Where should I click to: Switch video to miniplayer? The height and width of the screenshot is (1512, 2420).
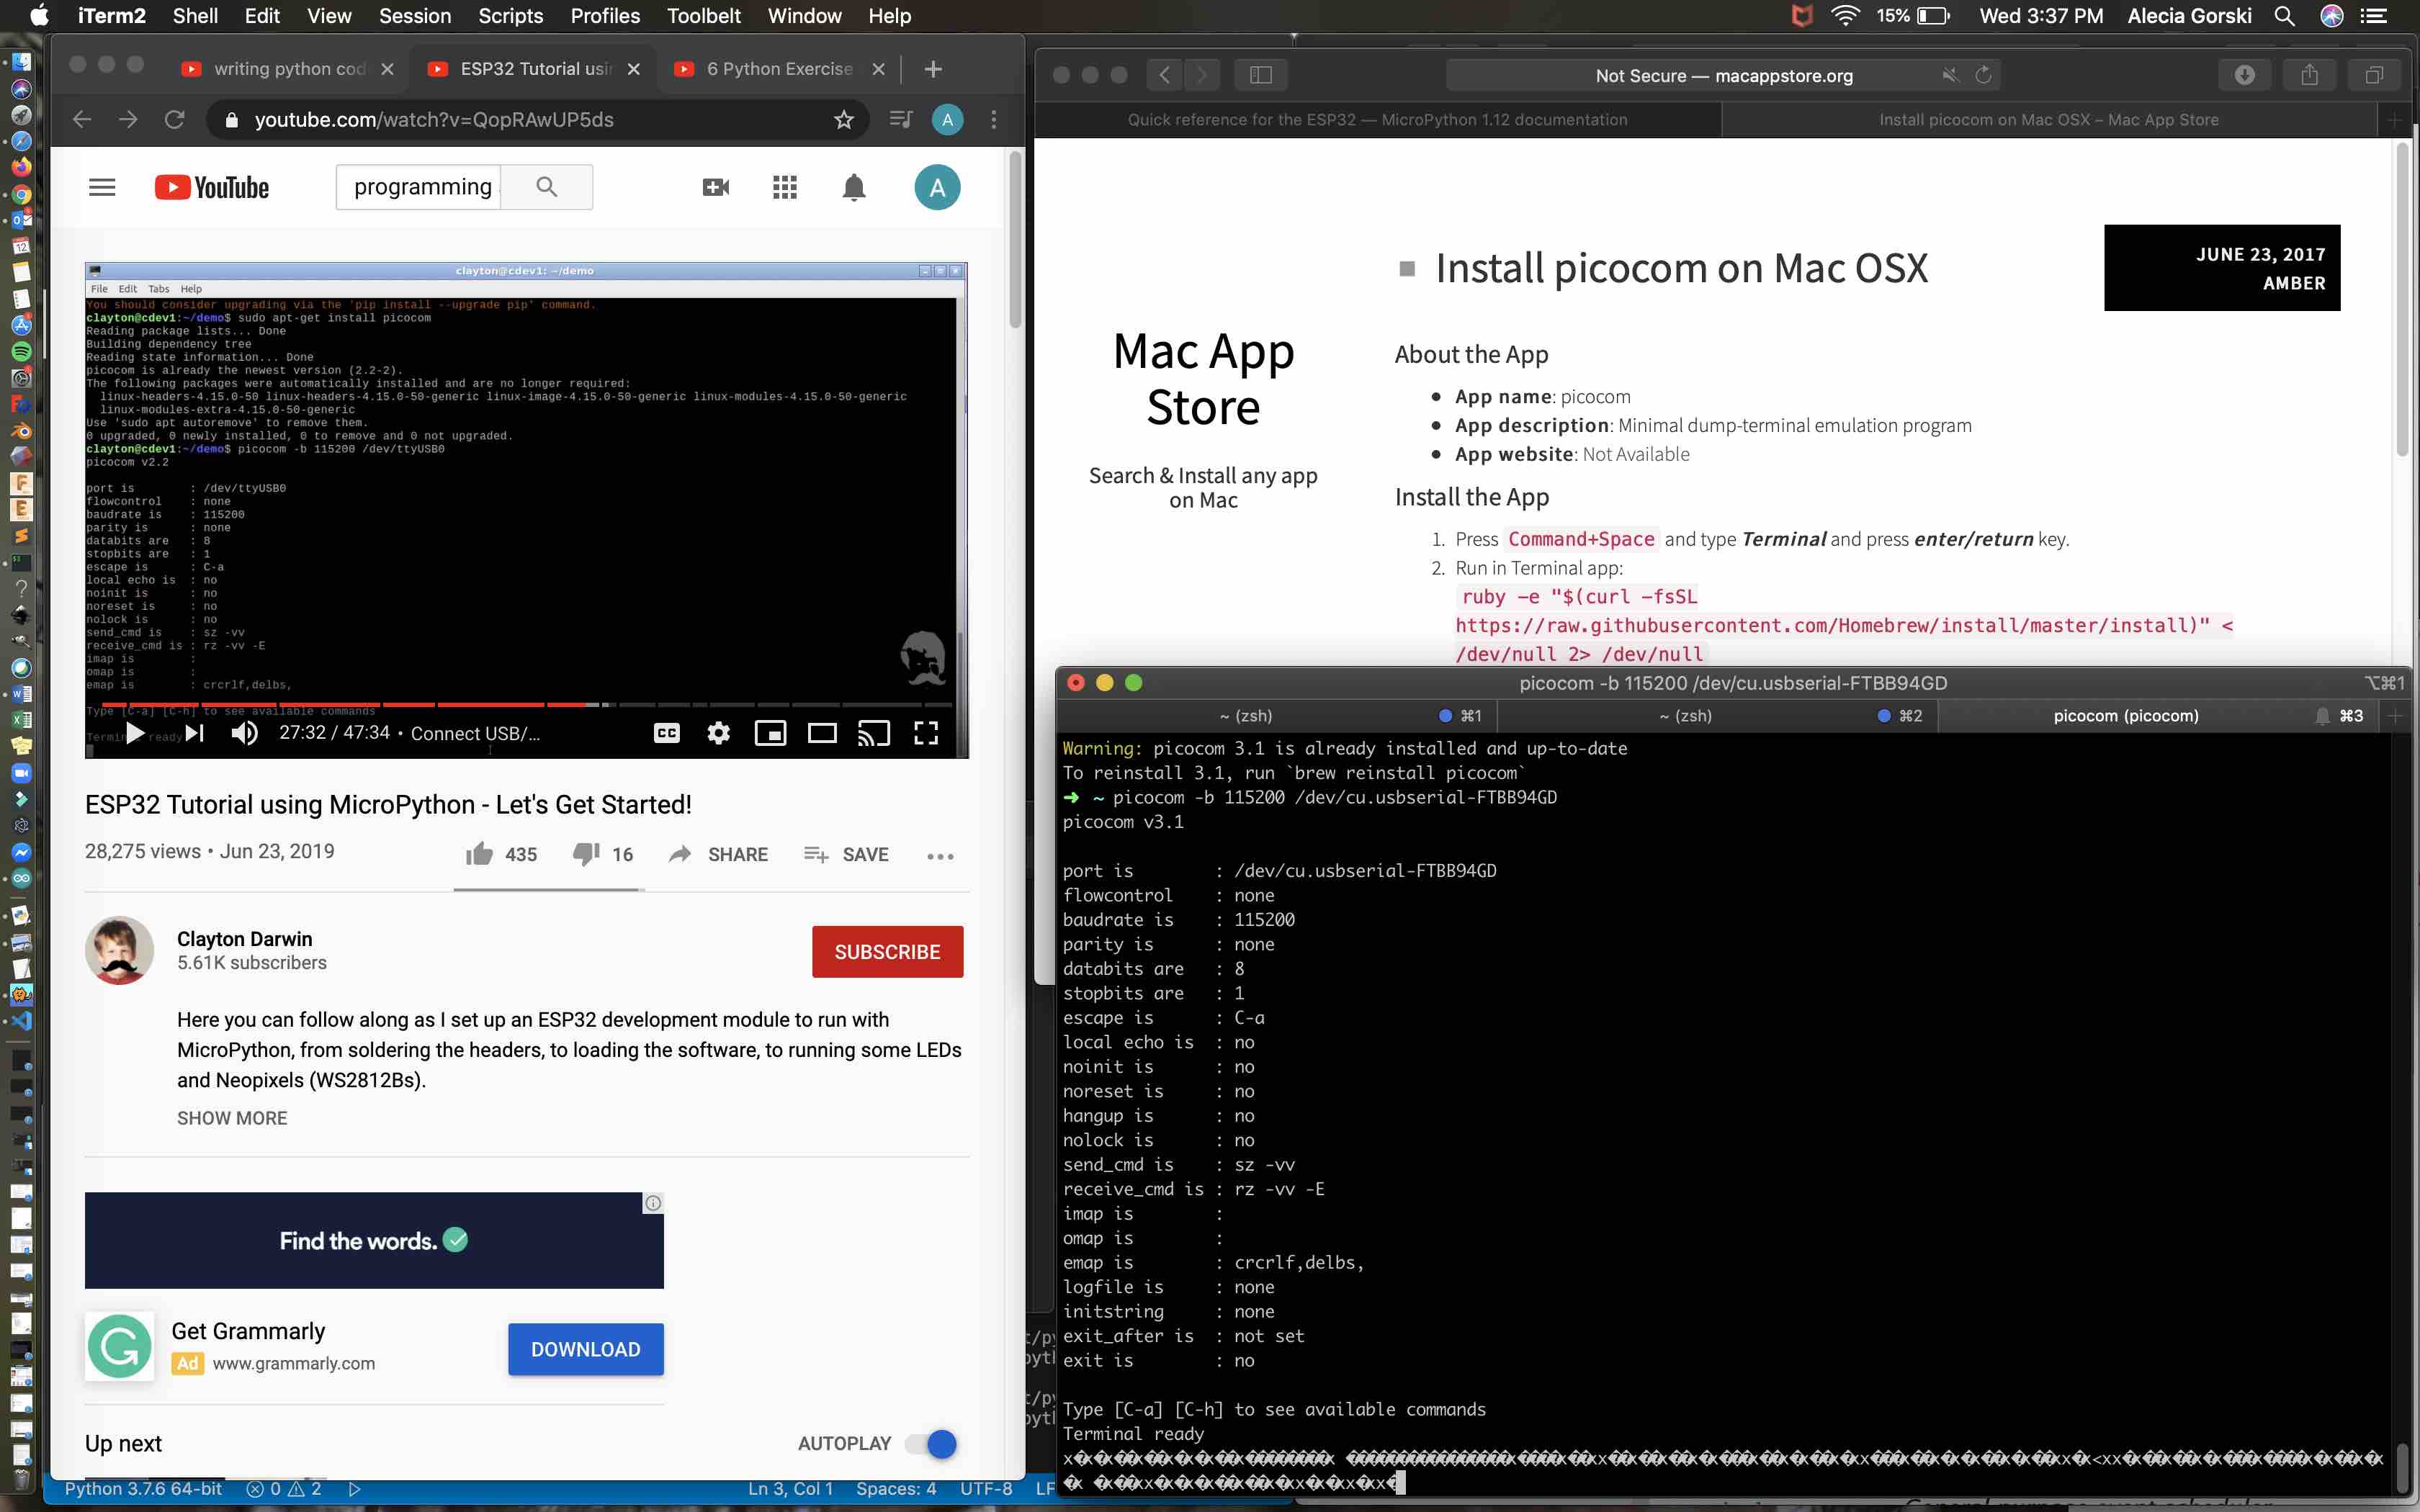[x=770, y=733]
